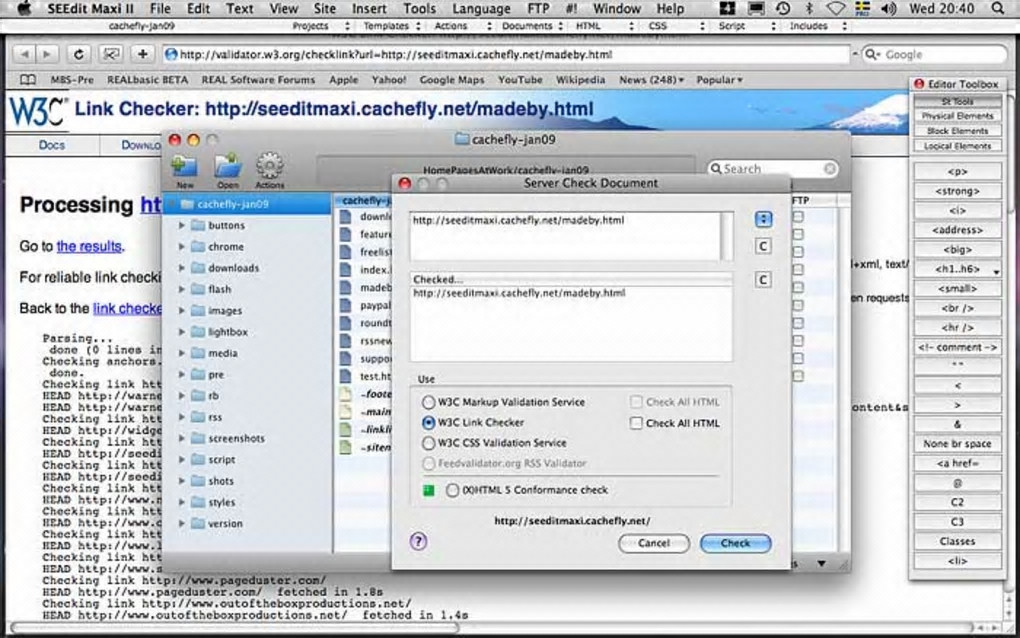Expand the lightbox folder
This screenshot has width=1020, height=638.
coord(181,332)
